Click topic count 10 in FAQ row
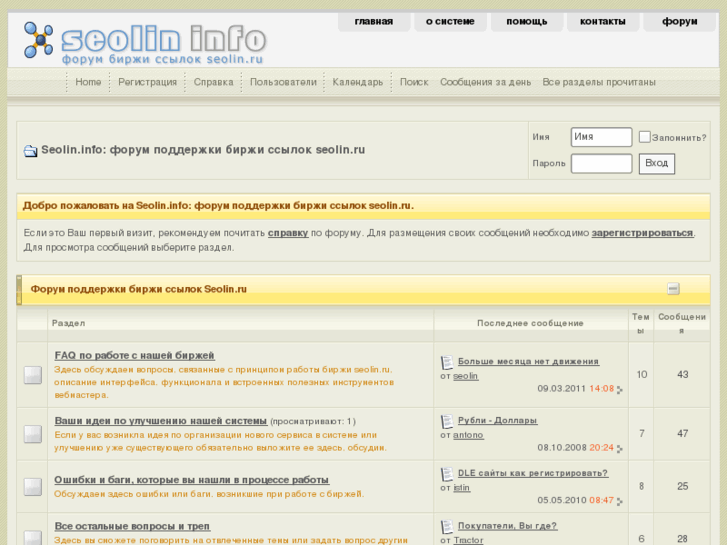The width and height of the screenshot is (727, 545). point(642,374)
